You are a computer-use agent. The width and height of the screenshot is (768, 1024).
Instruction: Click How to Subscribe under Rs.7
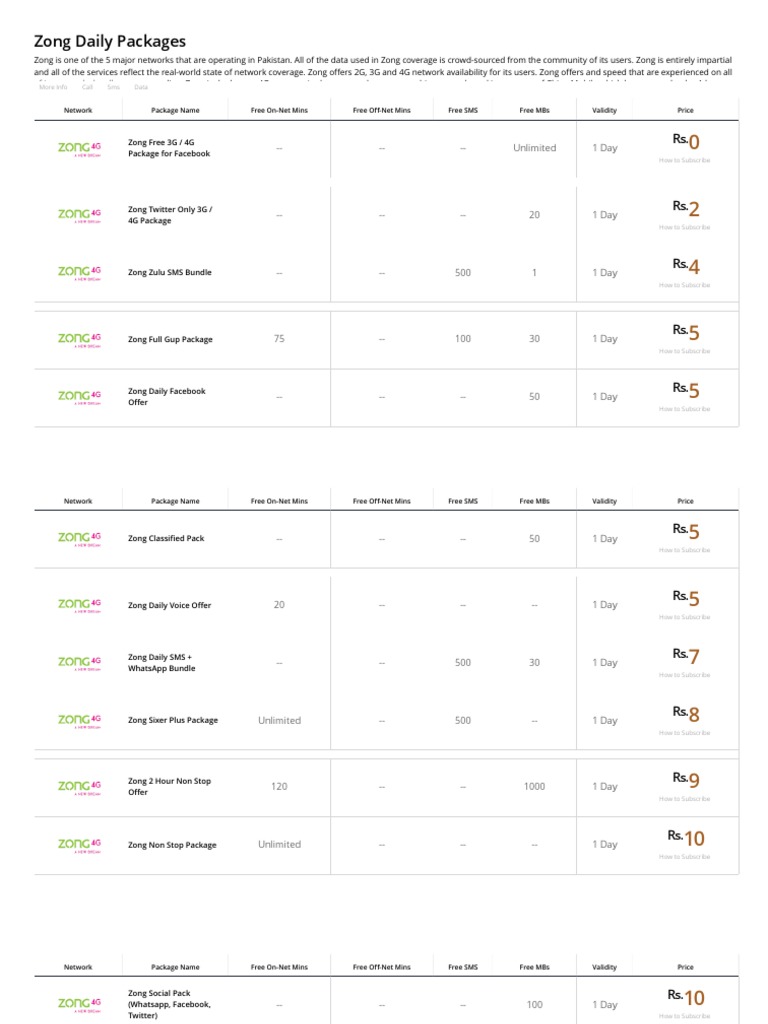point(685,675)
